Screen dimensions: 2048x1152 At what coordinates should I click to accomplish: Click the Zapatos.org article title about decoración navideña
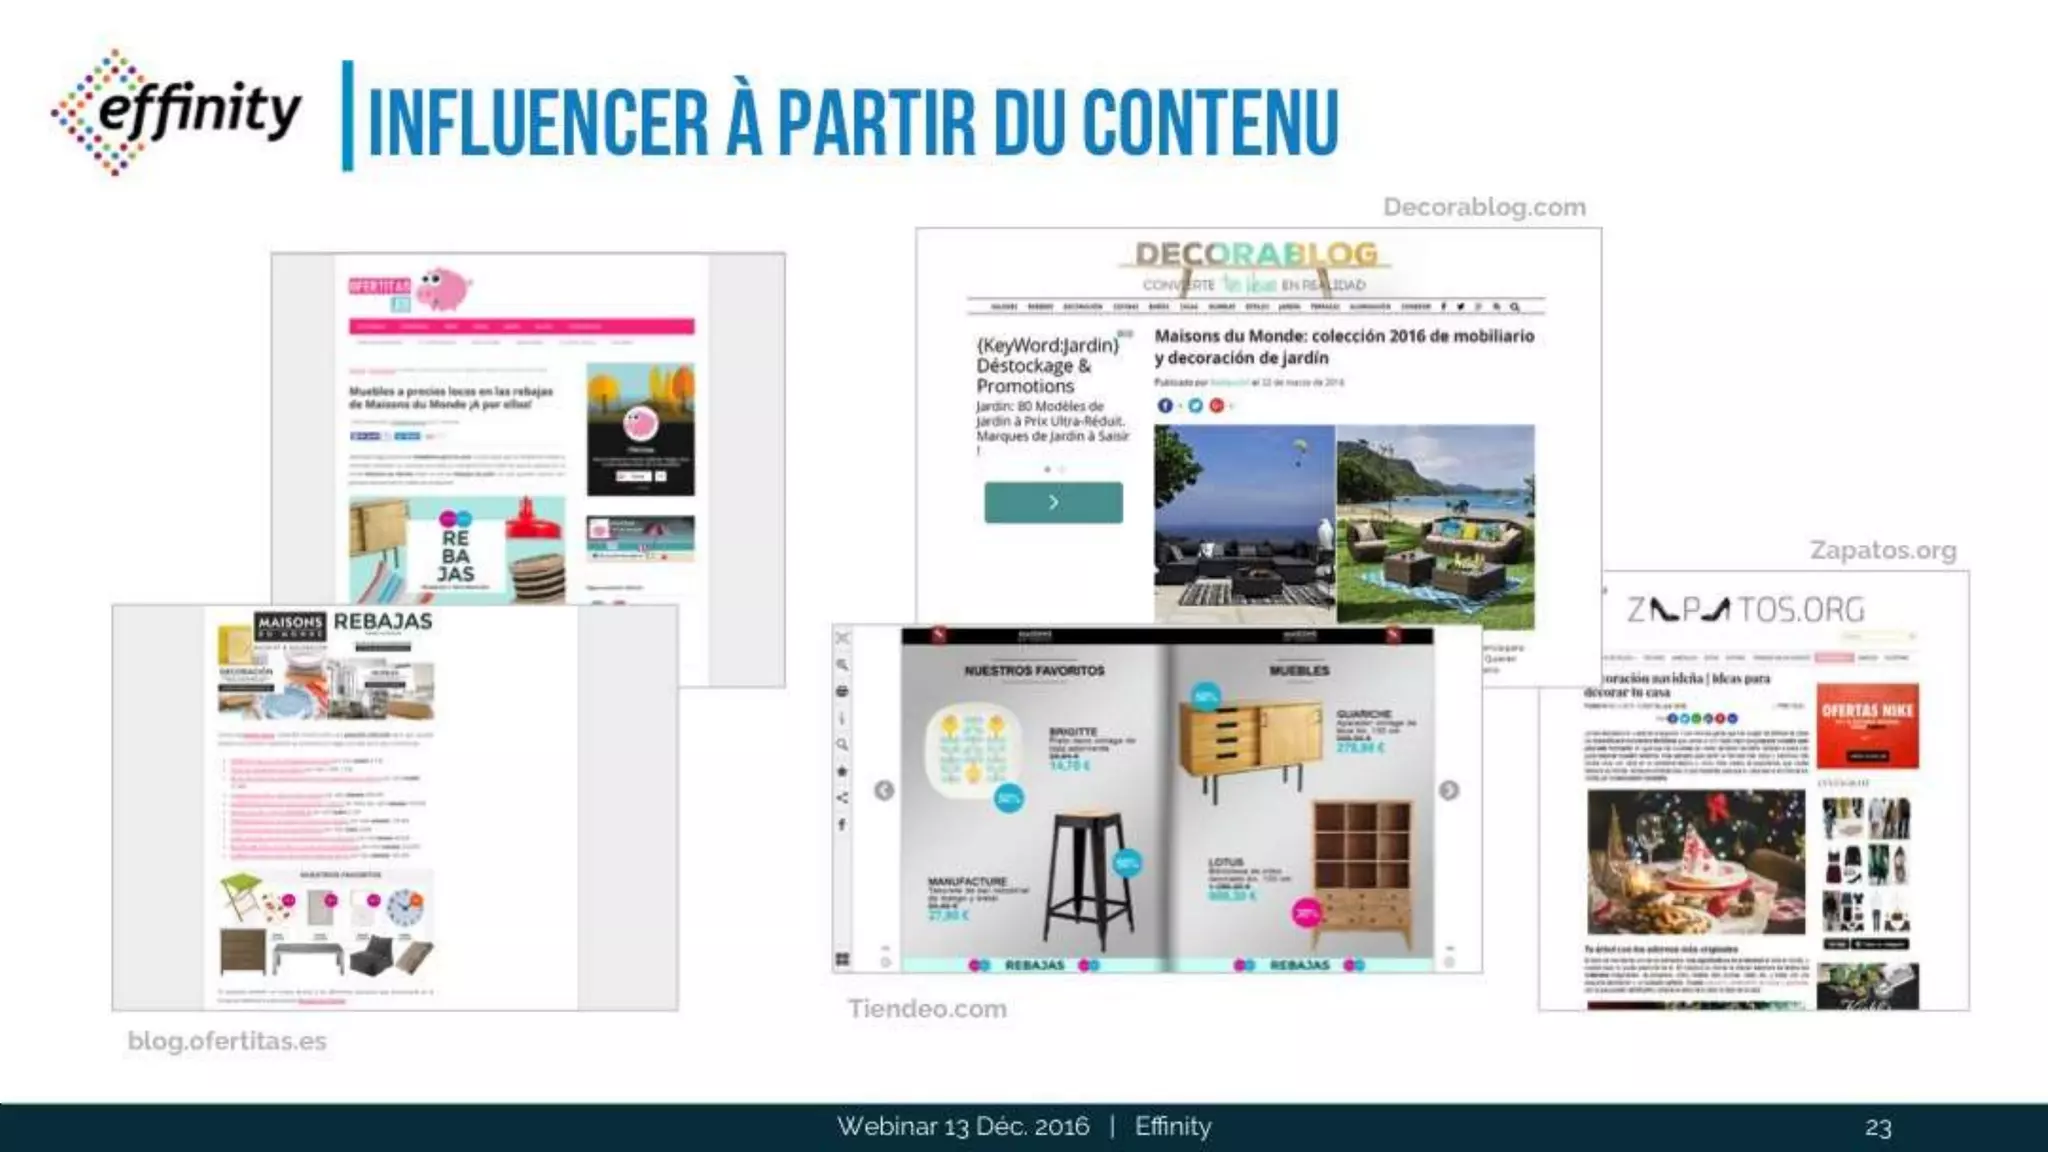tap(1677, 685)
